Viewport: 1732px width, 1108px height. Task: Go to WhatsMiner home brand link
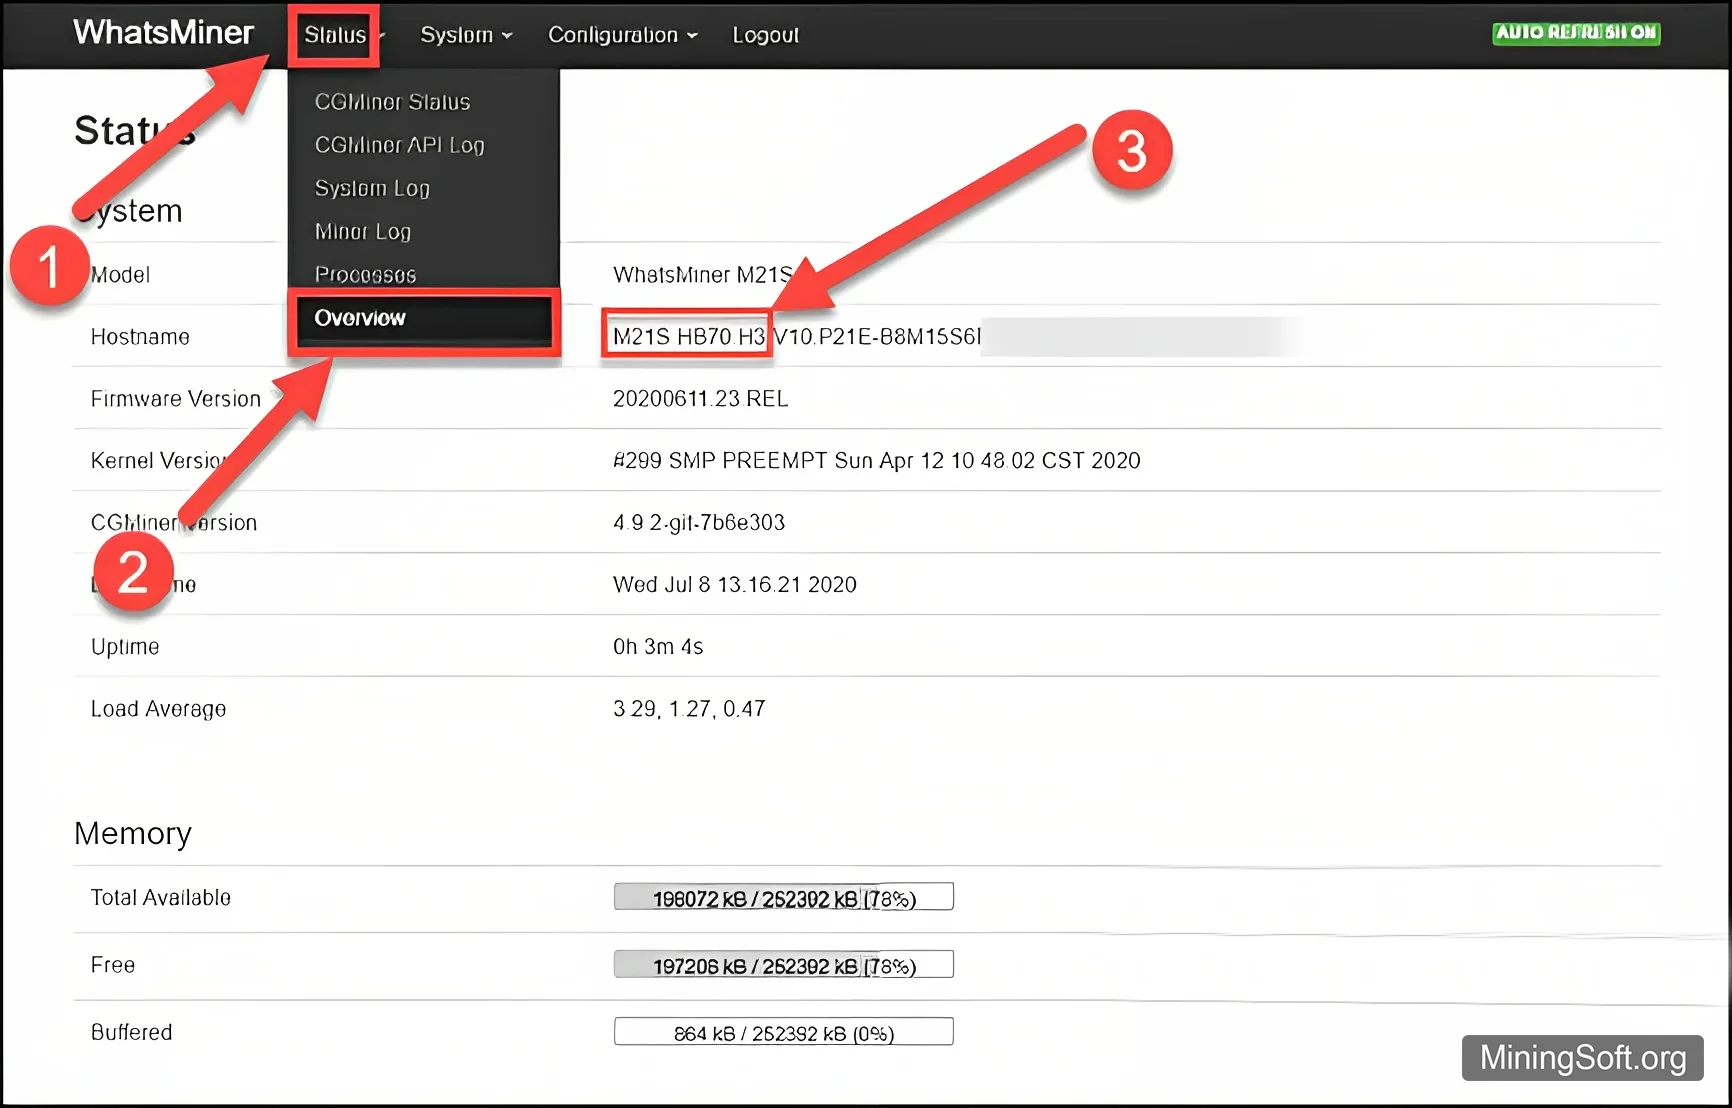(x=163, y=33)
